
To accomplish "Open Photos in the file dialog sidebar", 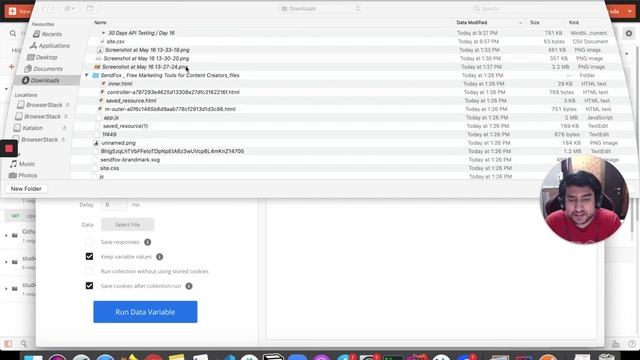I will click(x=23, y=176).
